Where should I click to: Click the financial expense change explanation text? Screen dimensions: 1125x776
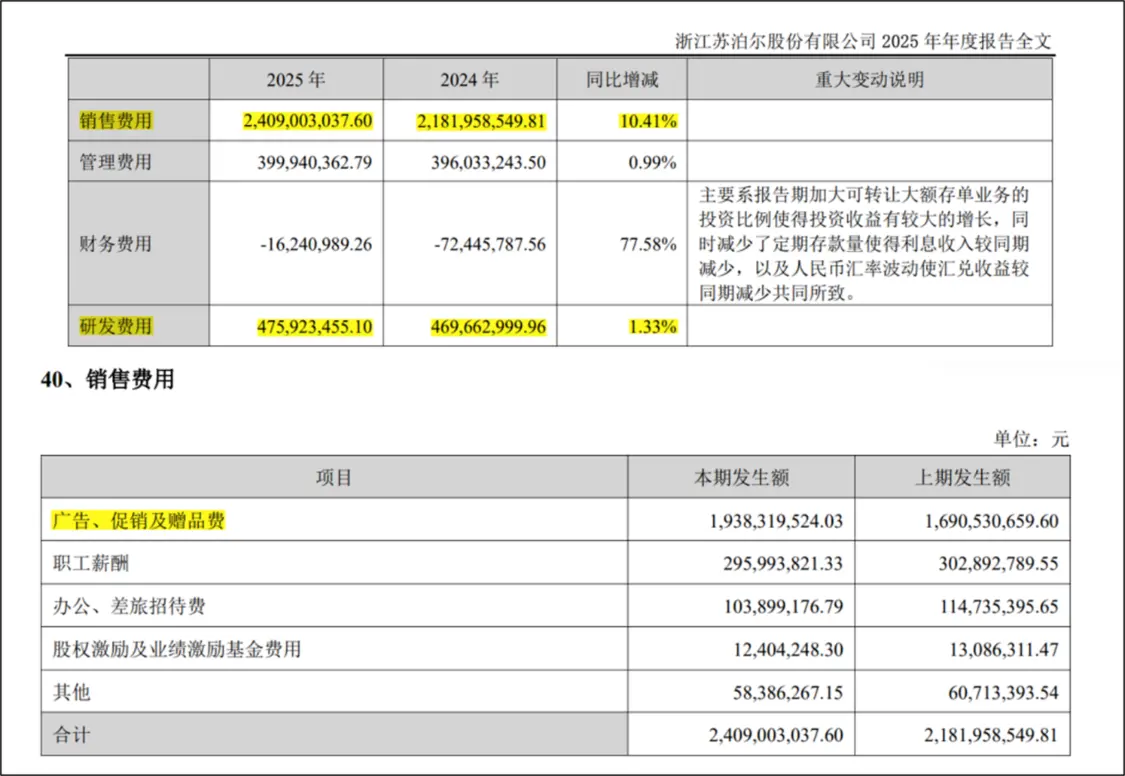[865, 243]
